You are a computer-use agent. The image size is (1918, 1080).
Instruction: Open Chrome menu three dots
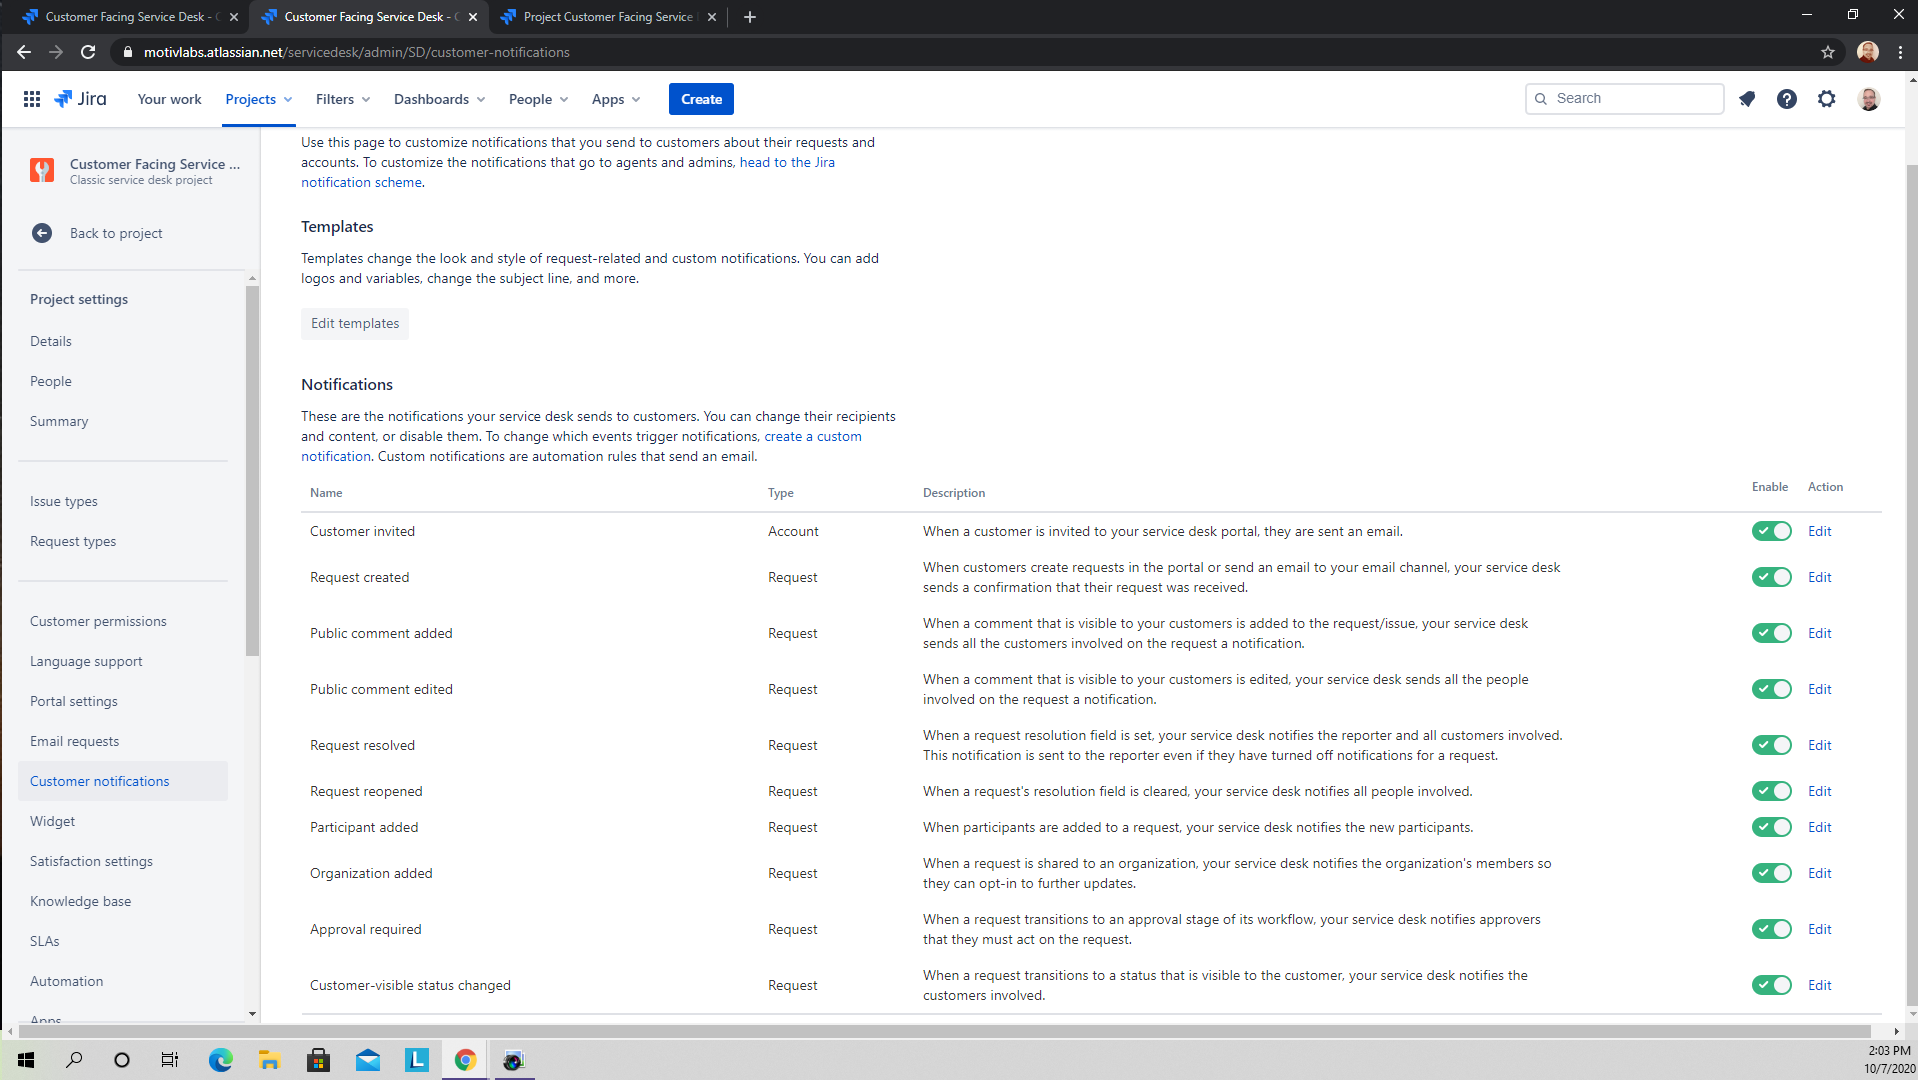(x=1901, y=52)
